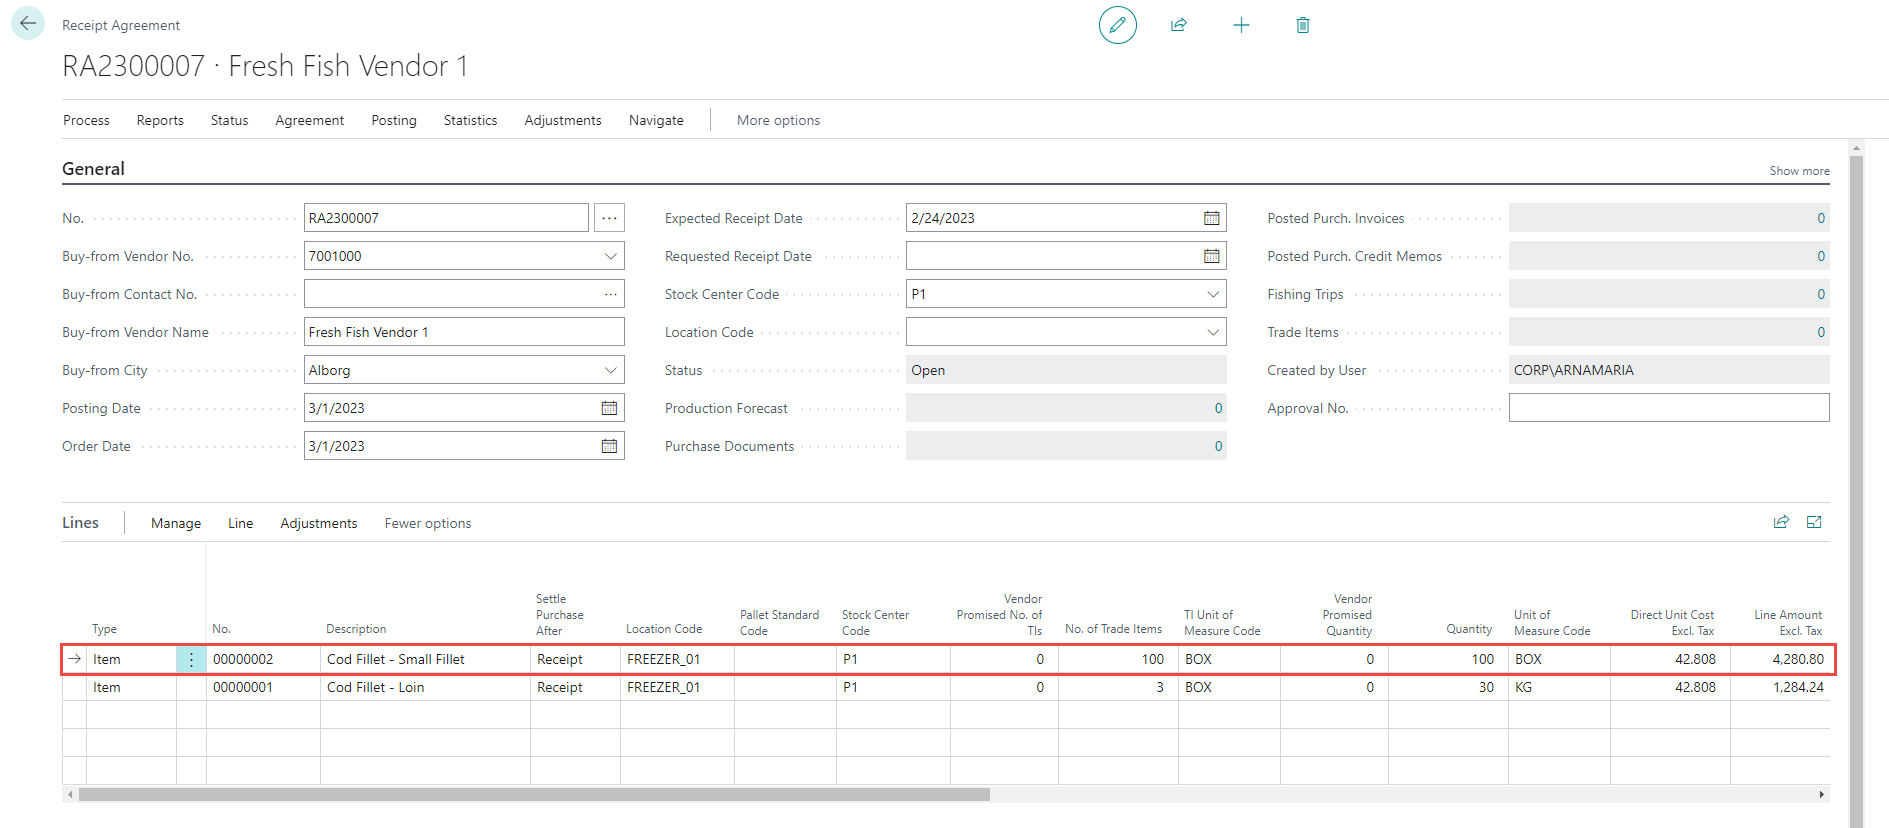The width and height of the screenshot is (1889, 828).
Task: Click the pencil edit icon
Action: coord(1117,25)
